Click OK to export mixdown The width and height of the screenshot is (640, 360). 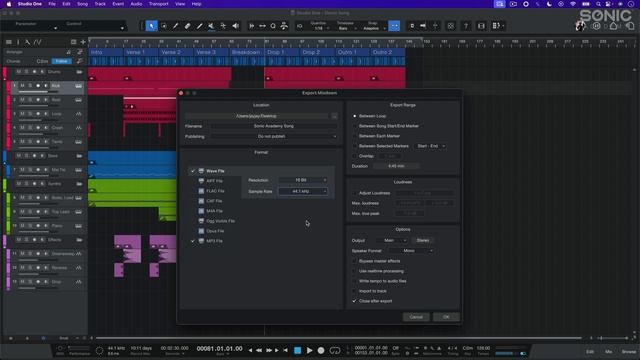tap(446, 317)
